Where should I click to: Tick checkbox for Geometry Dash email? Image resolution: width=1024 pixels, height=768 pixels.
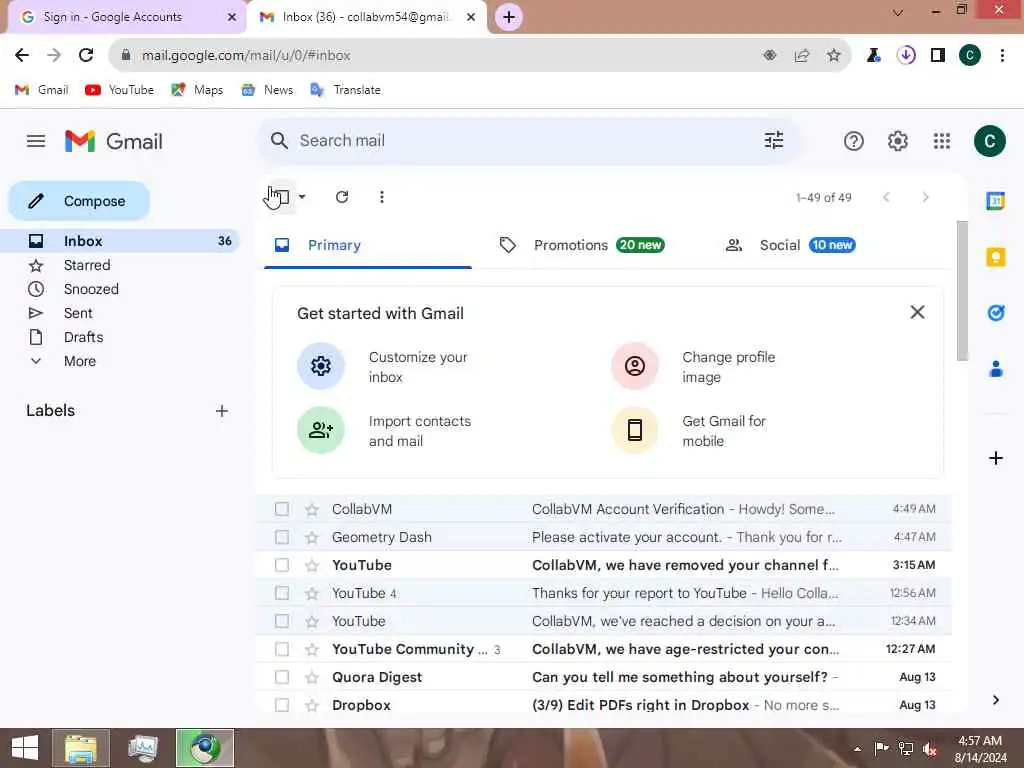tap(281, 537)
